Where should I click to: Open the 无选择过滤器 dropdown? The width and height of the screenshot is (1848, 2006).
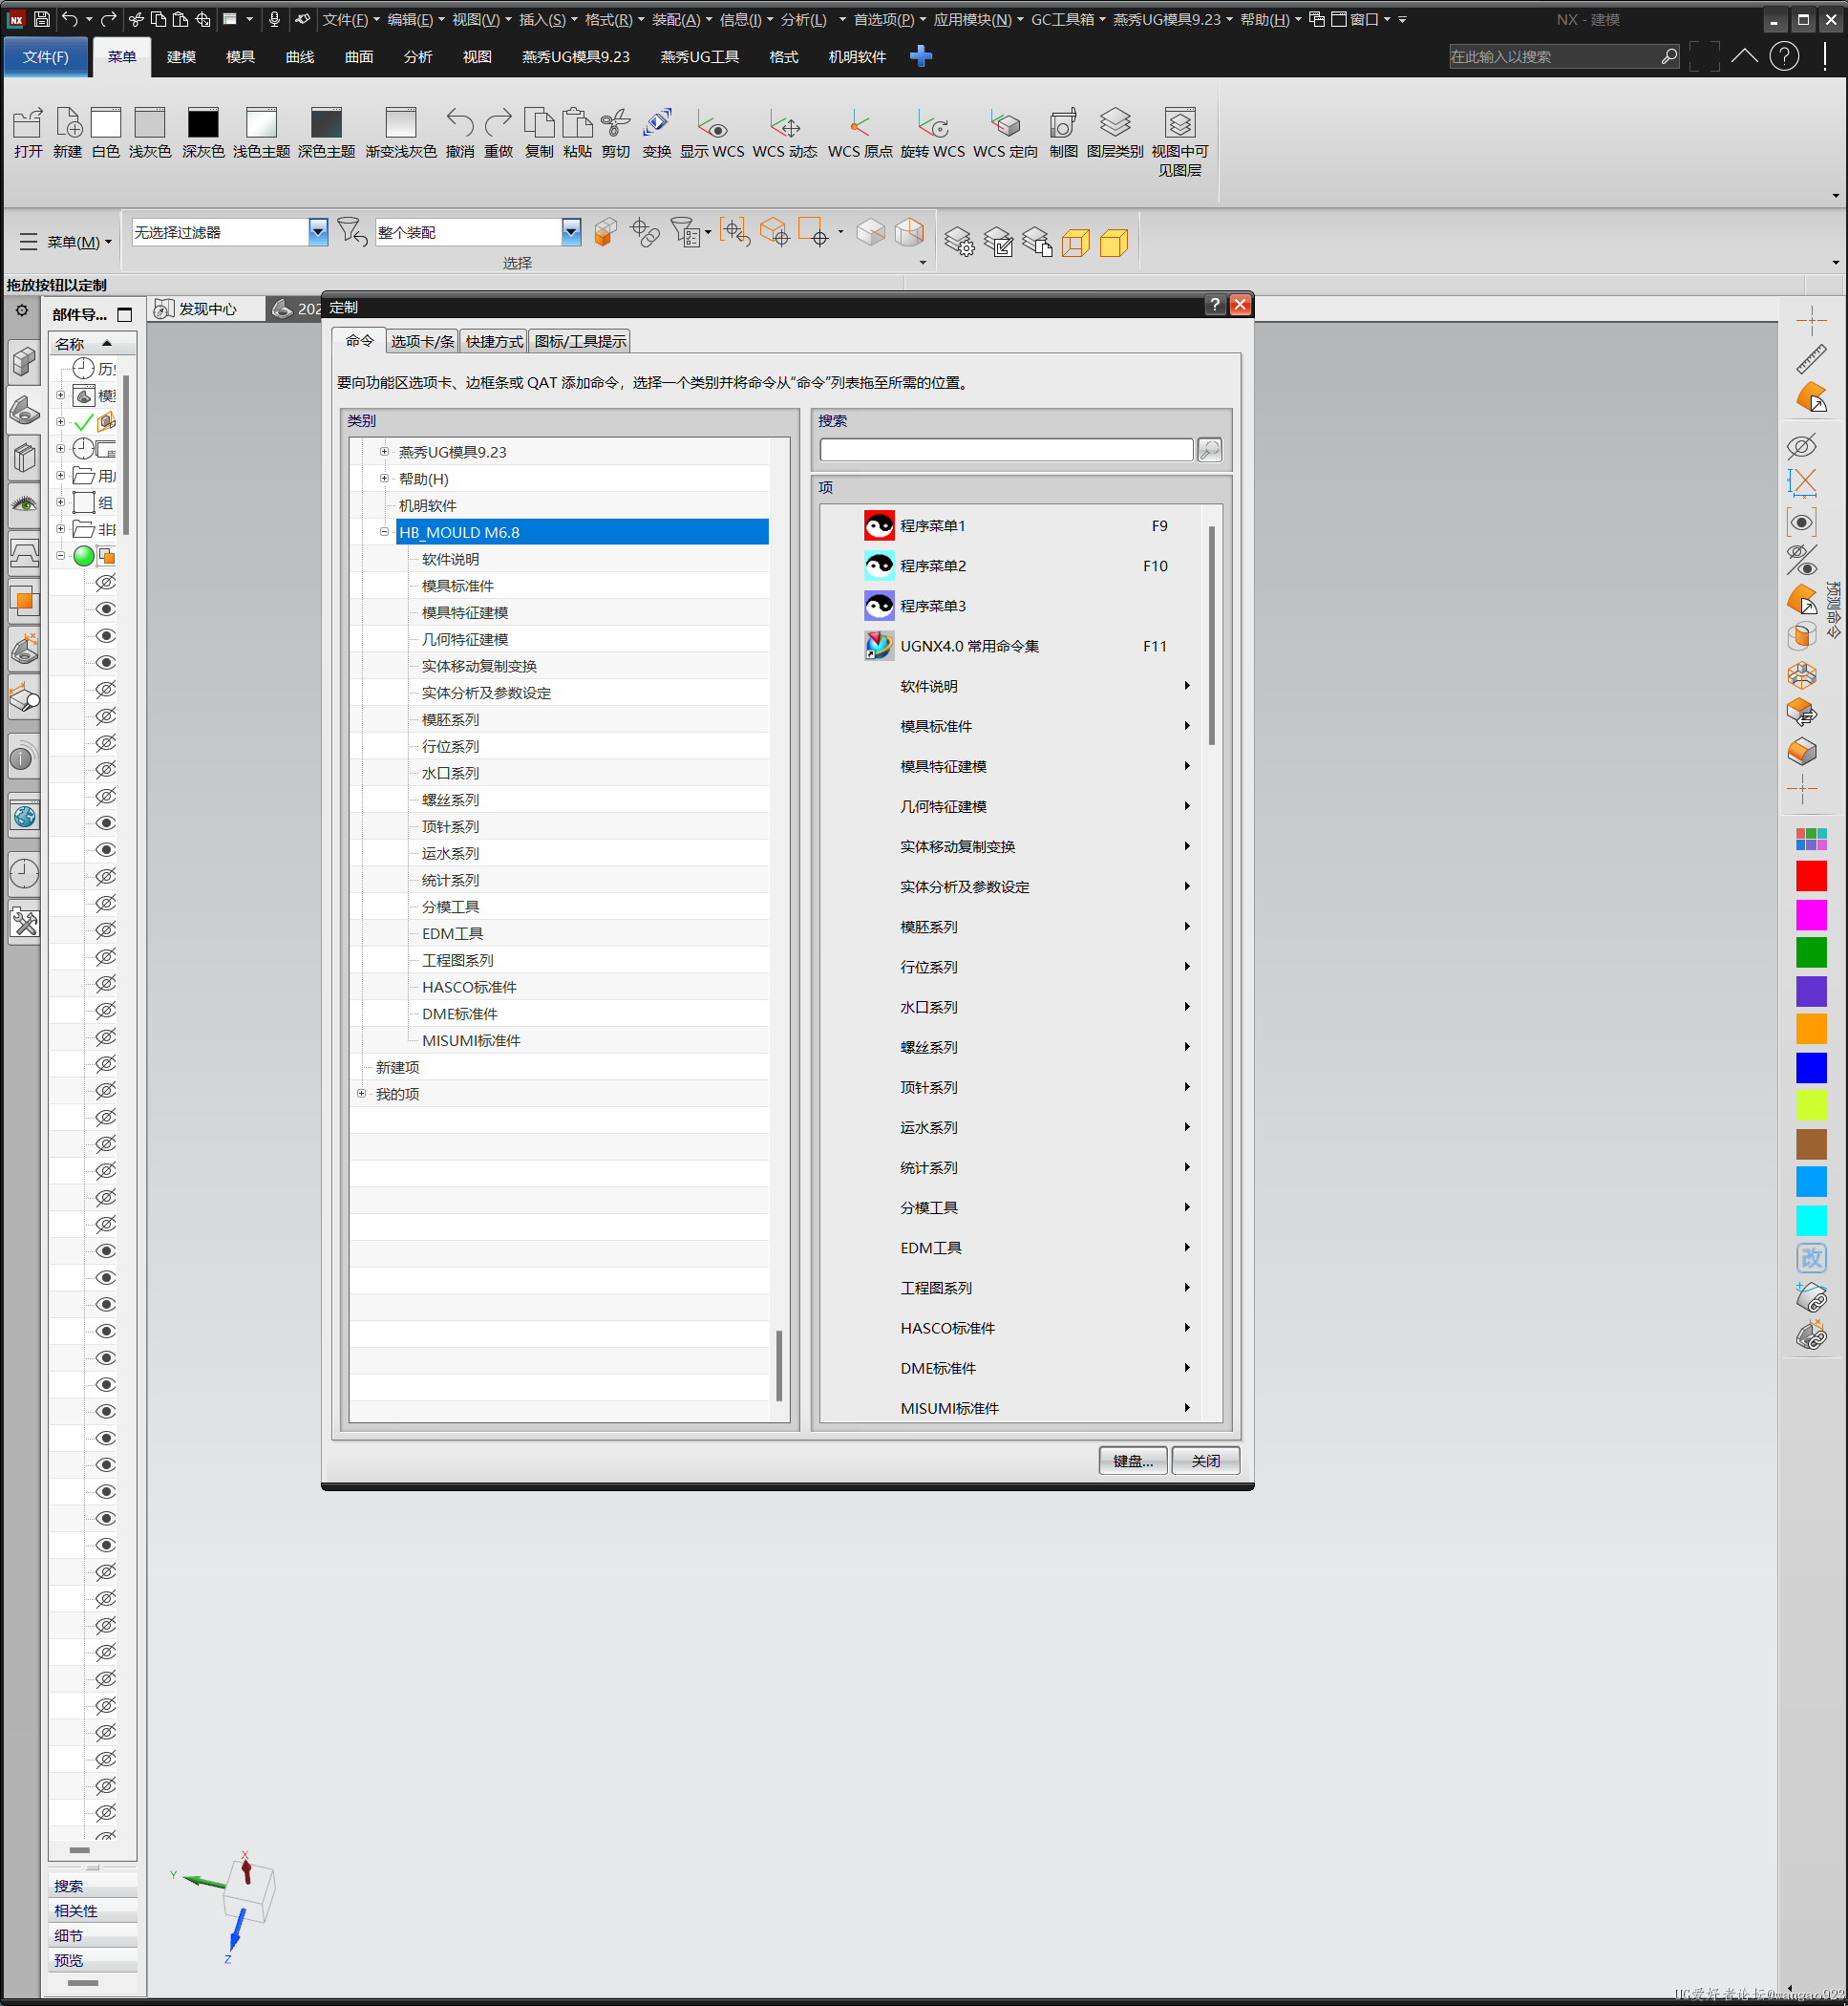pyautogui.click(x=318, y=232)
